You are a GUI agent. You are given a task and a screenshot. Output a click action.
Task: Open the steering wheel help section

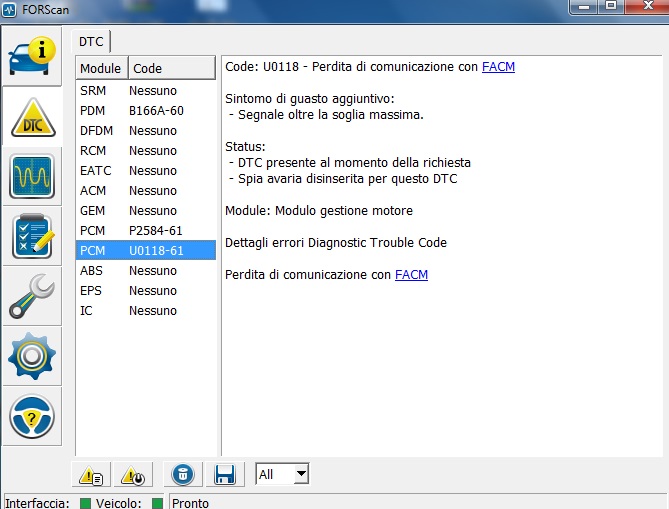(32, 416)
